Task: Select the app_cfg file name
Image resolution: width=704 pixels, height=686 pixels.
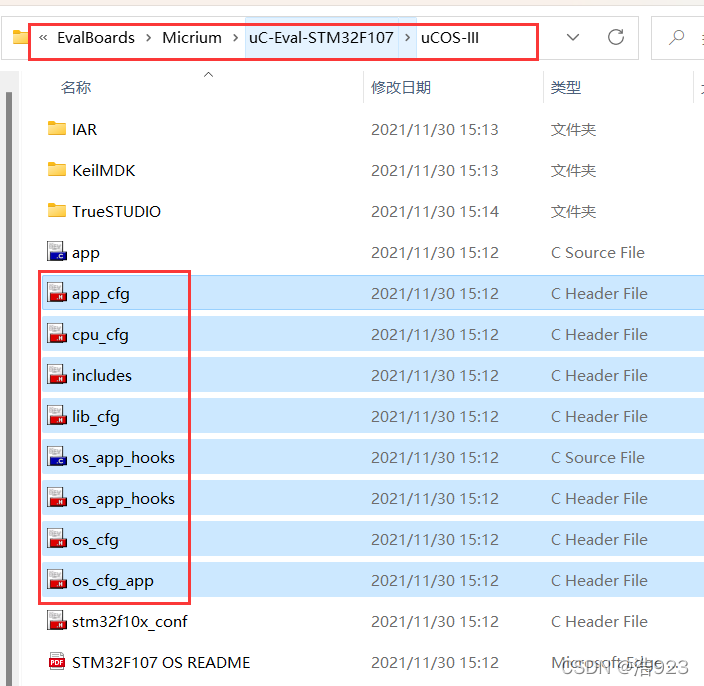Action: click(101, 294)
